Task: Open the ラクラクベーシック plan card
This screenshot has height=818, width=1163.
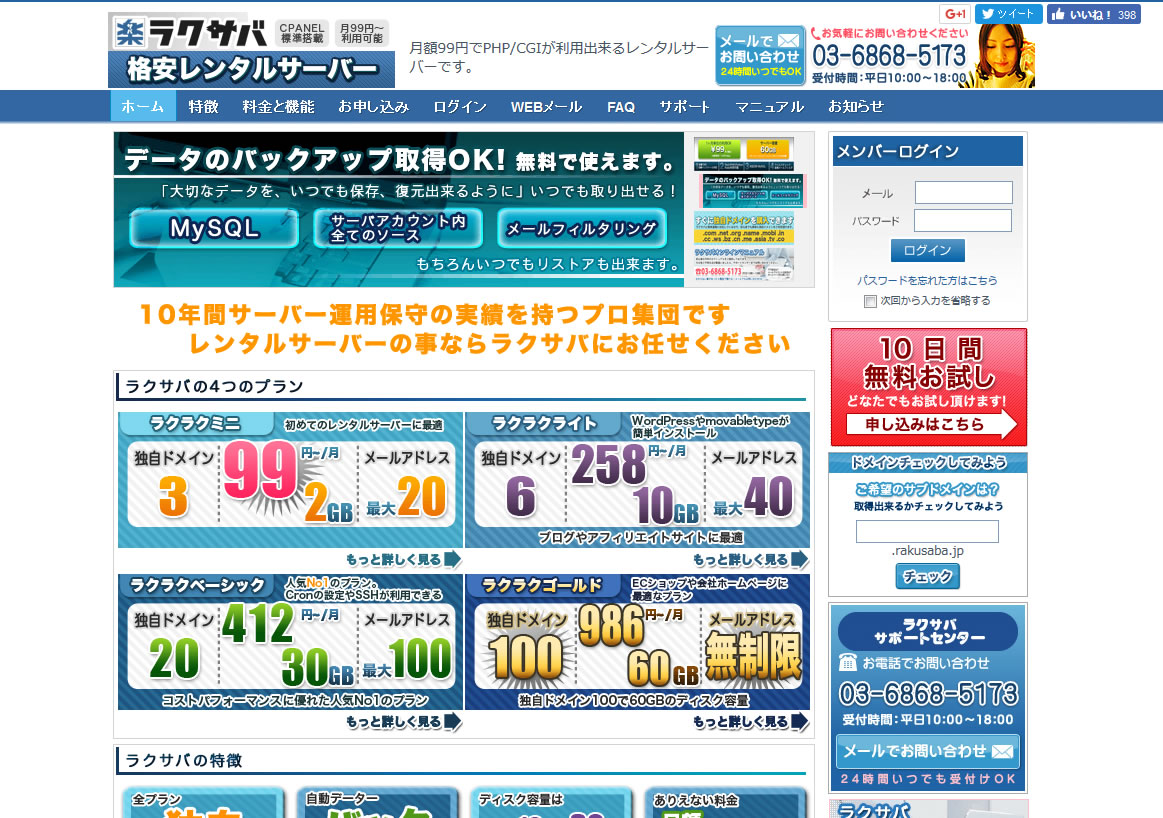Action: pos(290,642)
